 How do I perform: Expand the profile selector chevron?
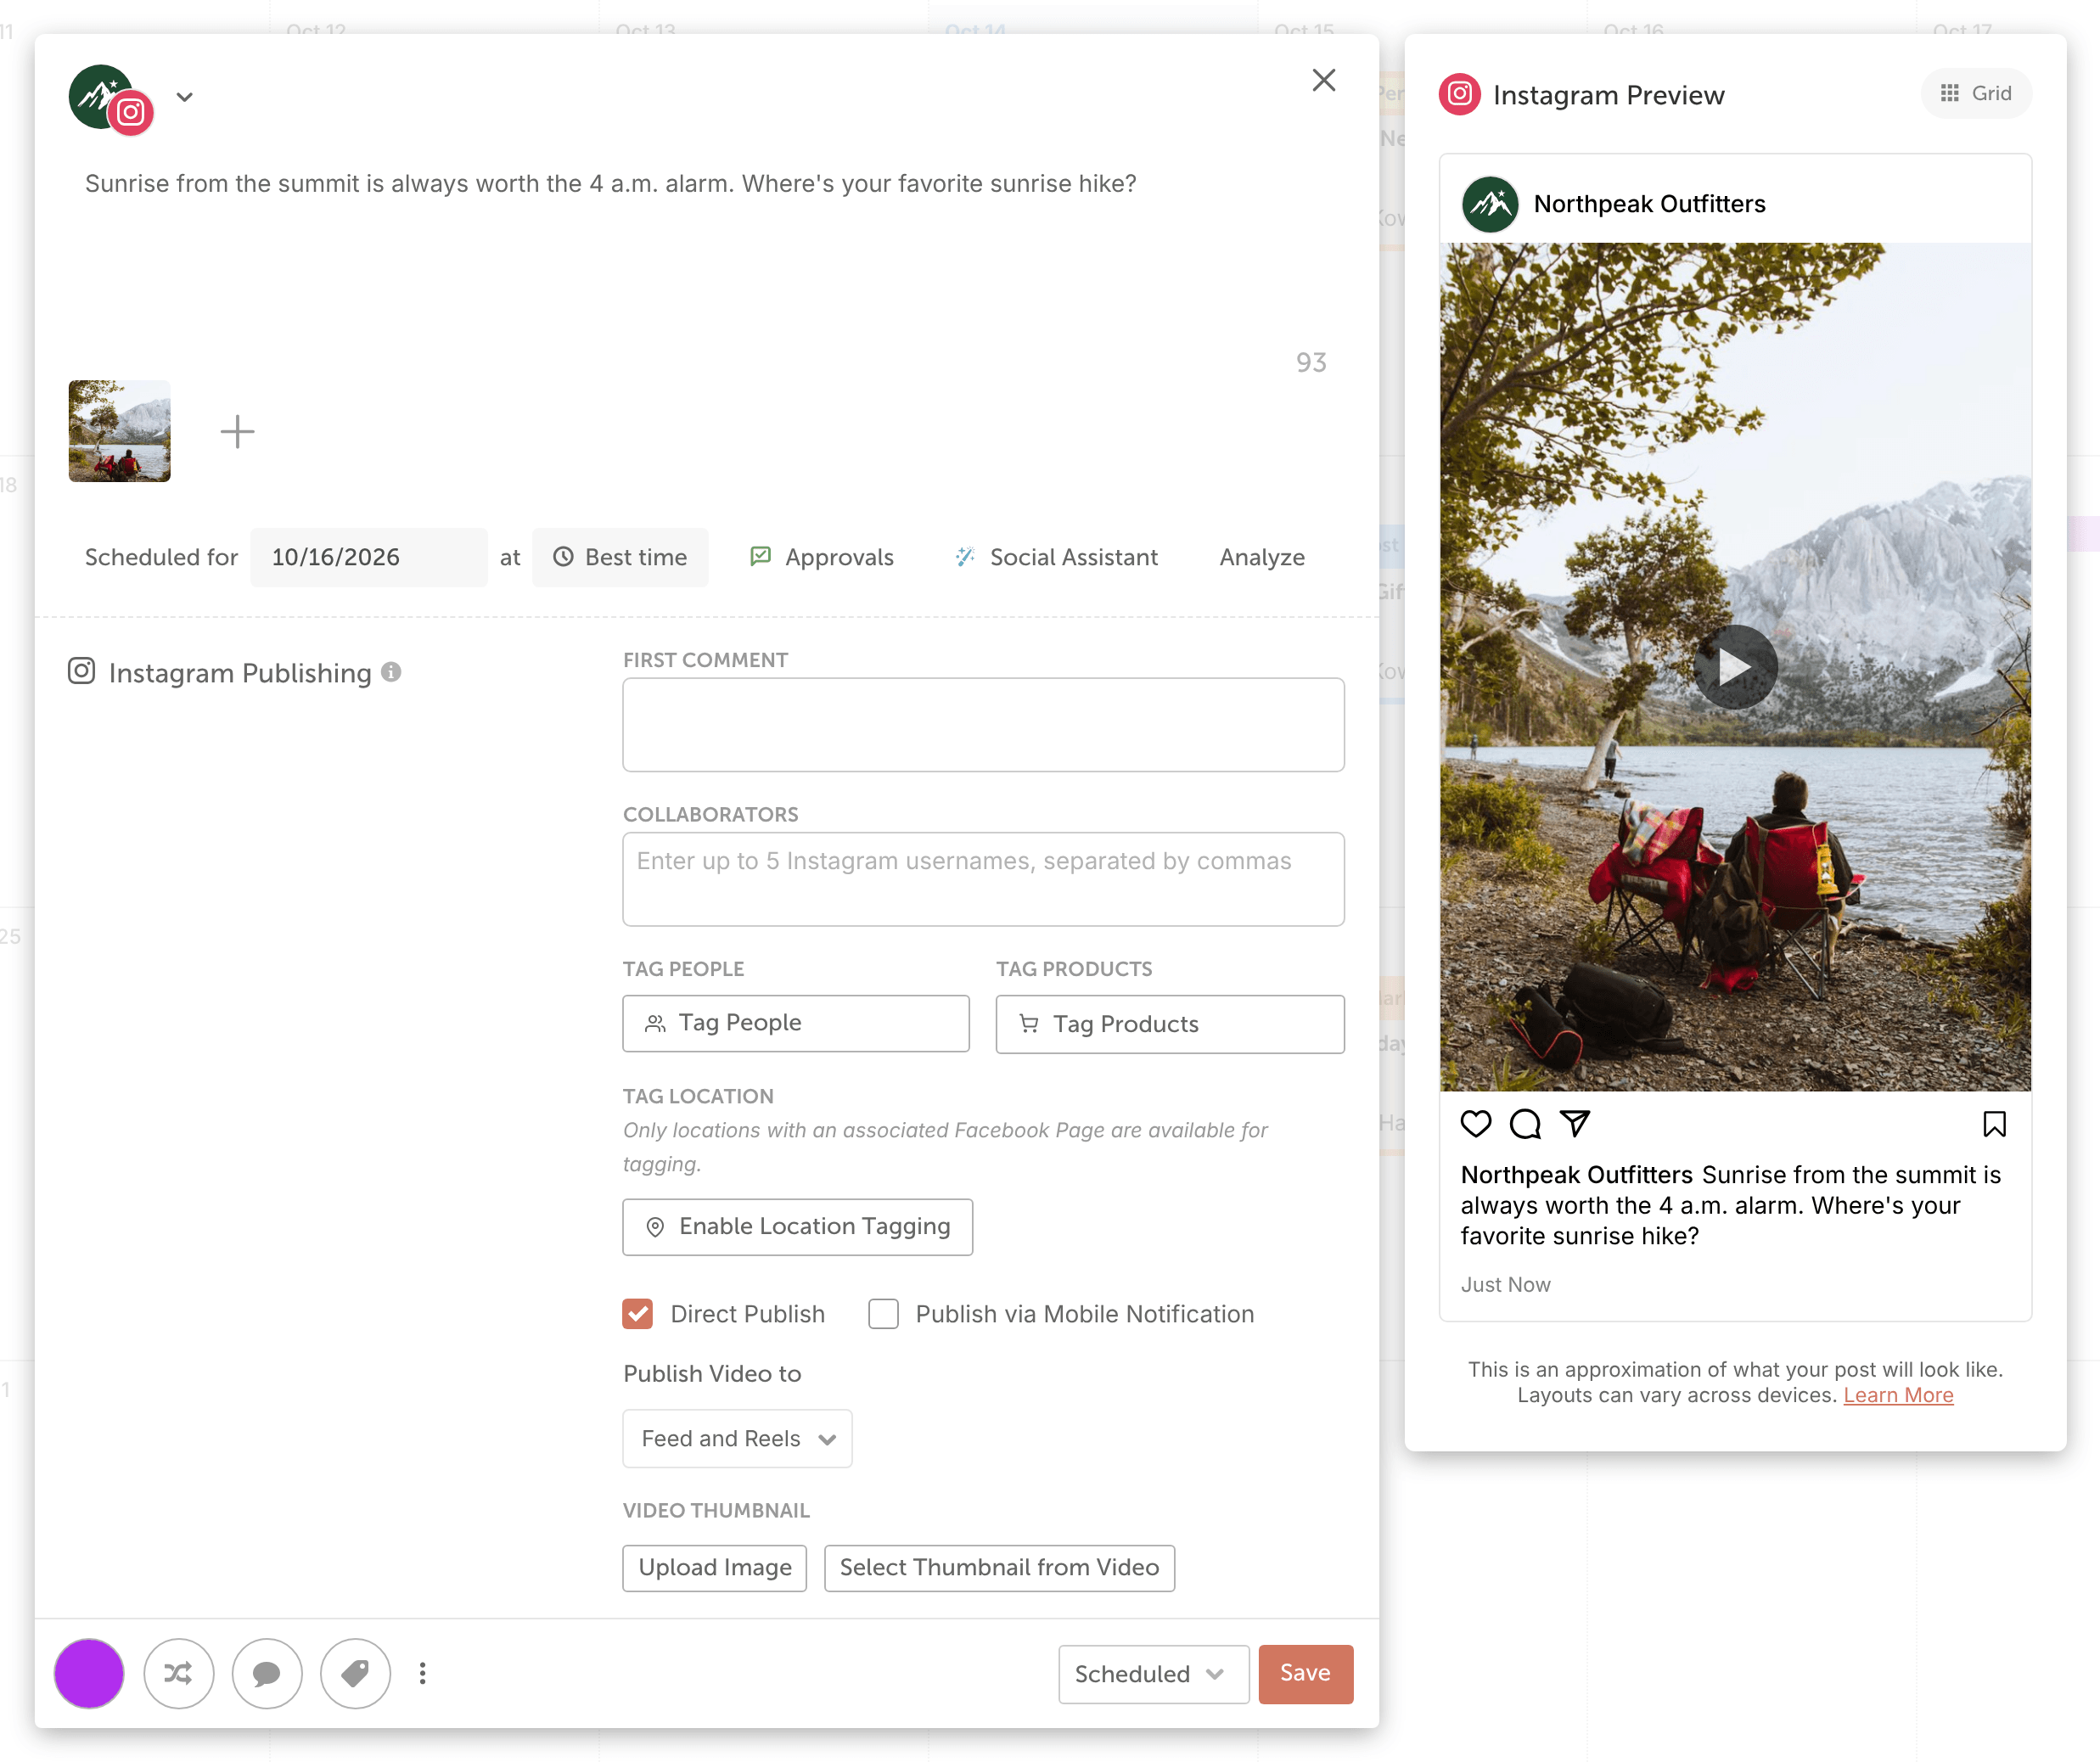pyautogui.click(x=184, y=97)
